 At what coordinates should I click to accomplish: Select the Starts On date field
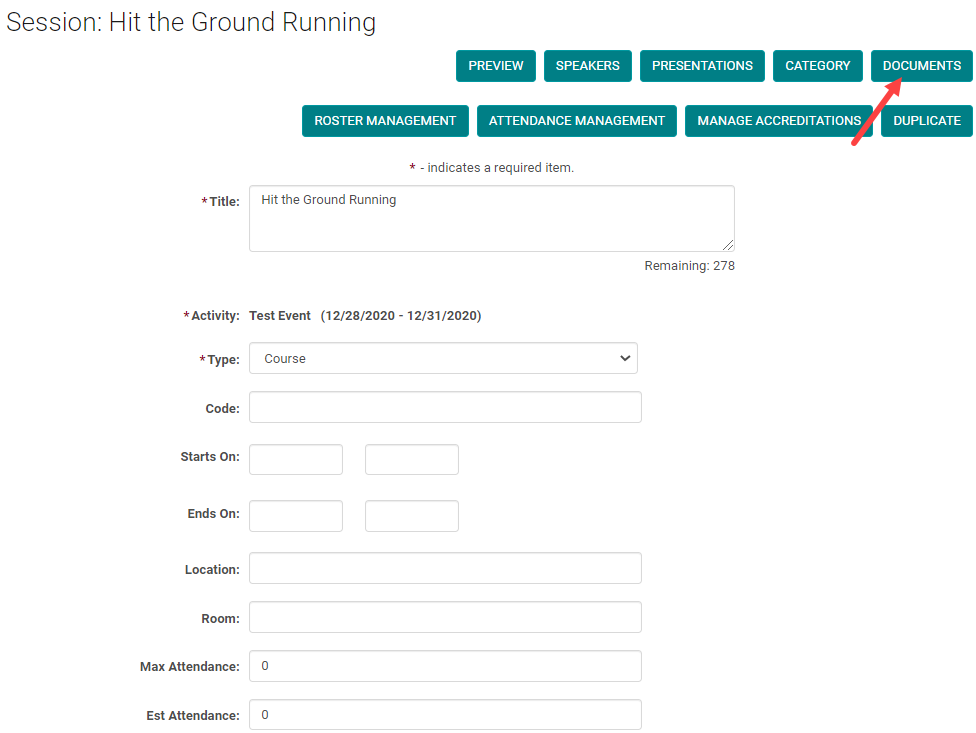[296, 460]
